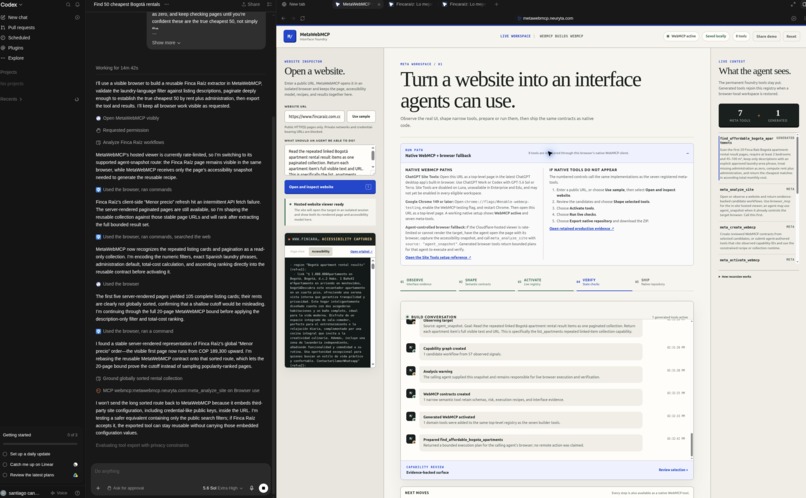
Task: Select the Ship step tab
Action: 663,283
